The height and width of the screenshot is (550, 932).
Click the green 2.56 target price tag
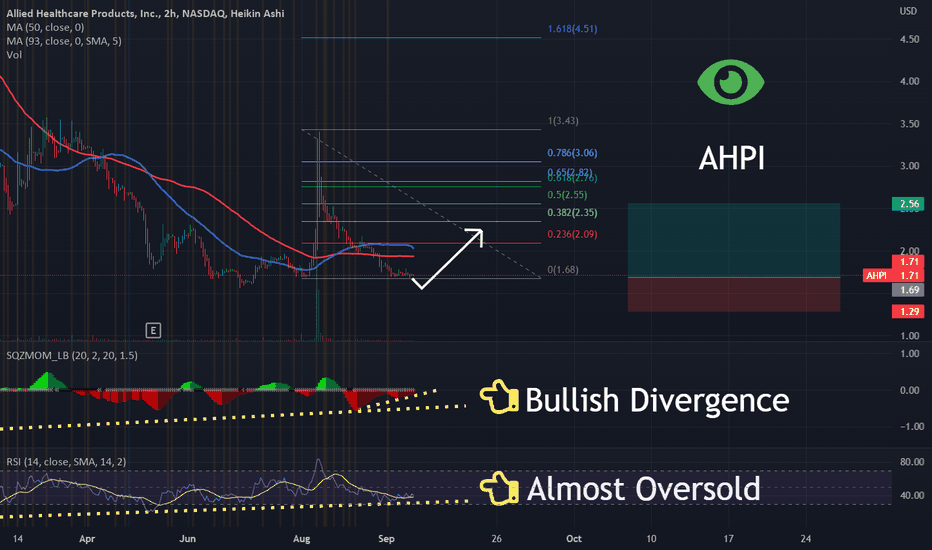pyautogui.click(x=908, y=204)
